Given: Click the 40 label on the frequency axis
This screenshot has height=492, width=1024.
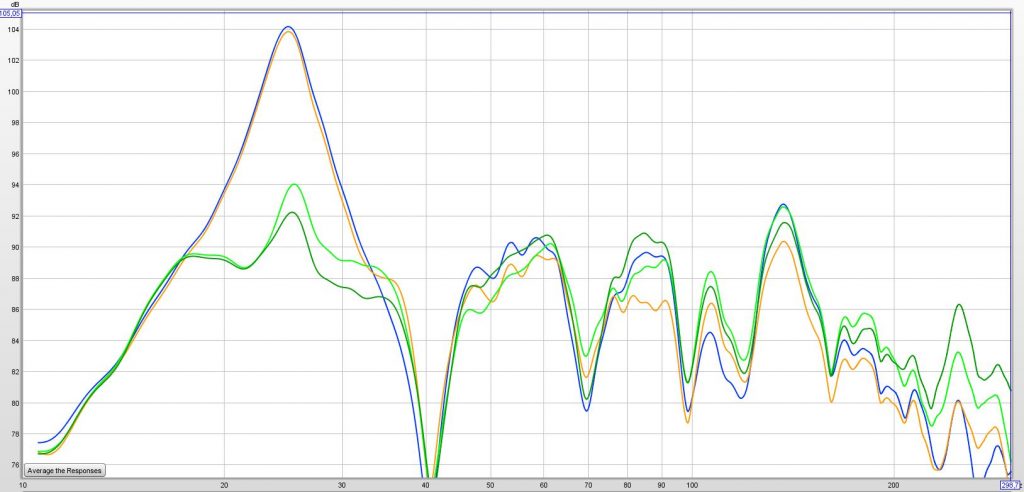Looking at the screenshot, I should click(426, 485).
